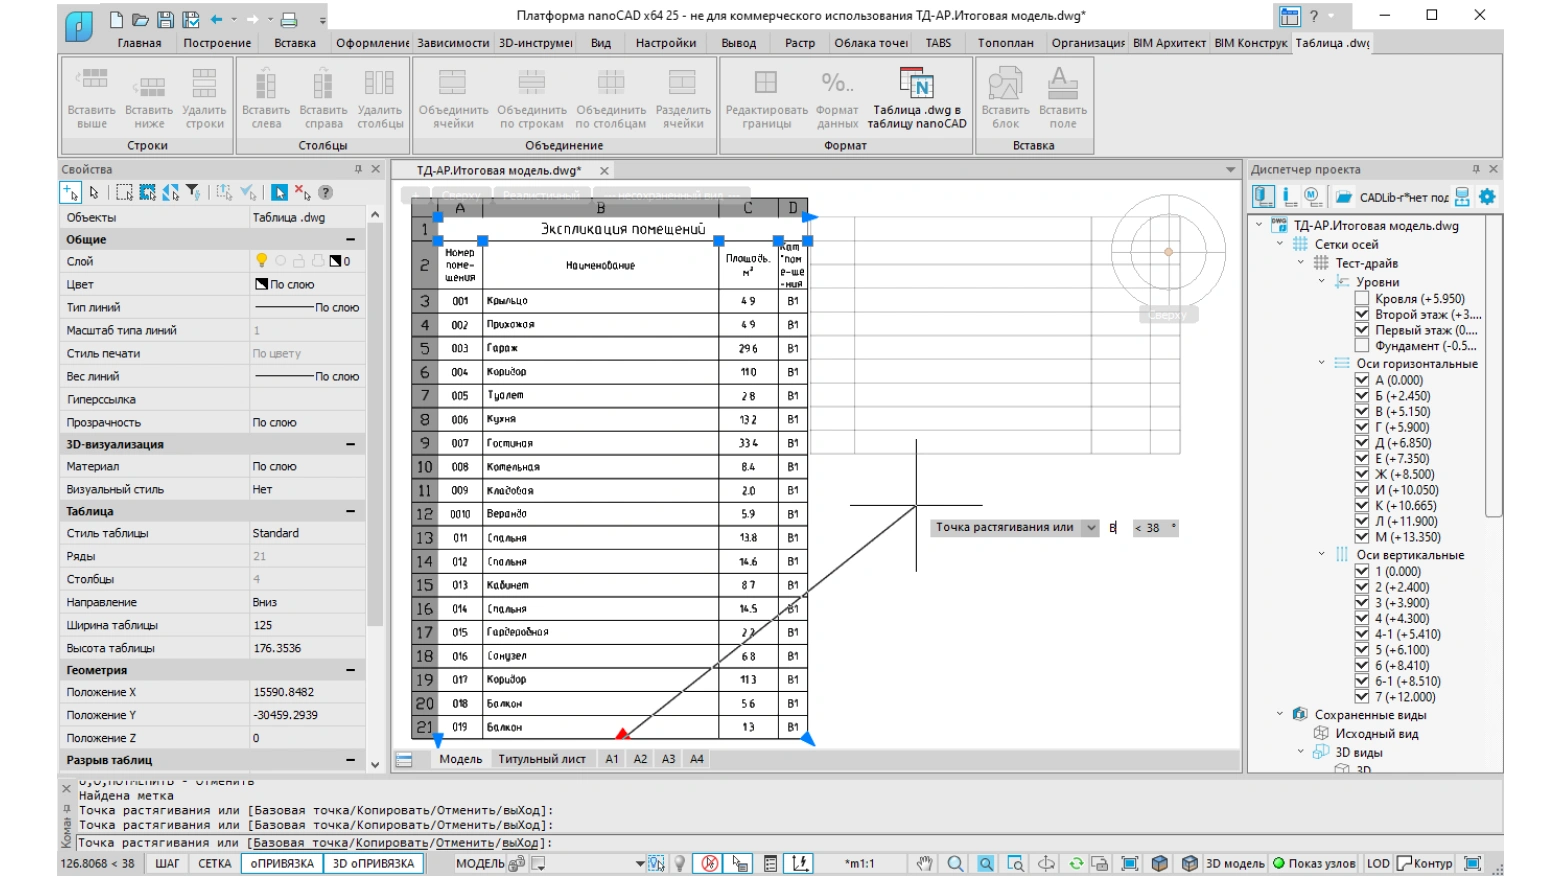Switch to Титульный лист layout tab
The height and width of the screenshot is (877, 1560).
click(542, 759)
